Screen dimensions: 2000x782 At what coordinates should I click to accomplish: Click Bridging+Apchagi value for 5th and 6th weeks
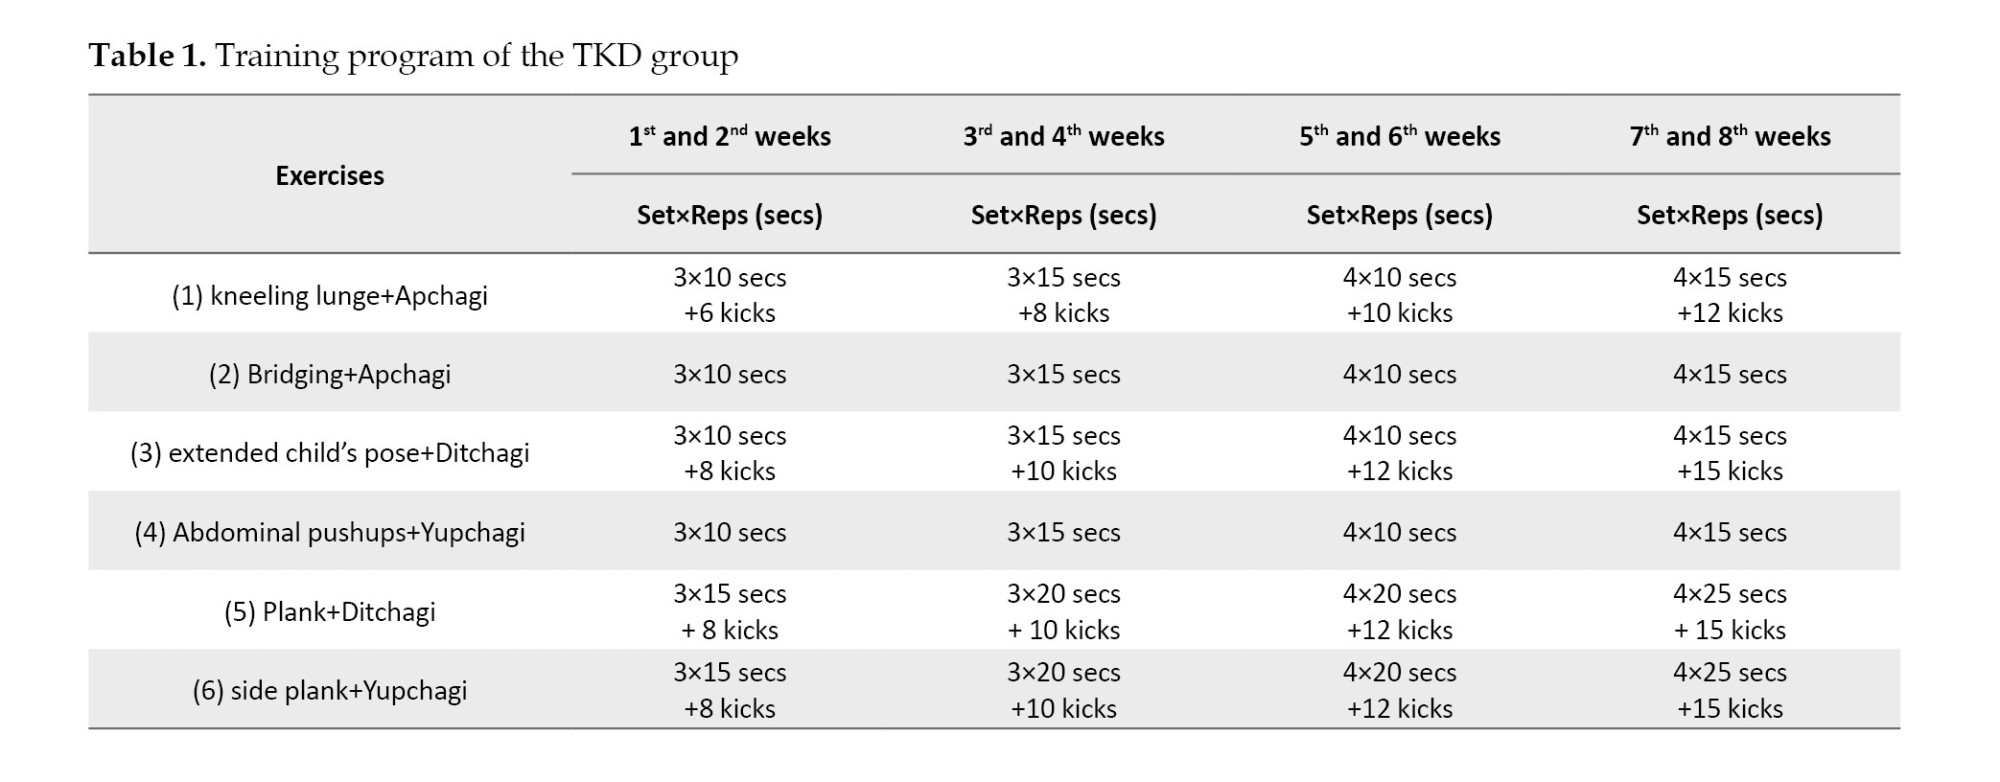(x=1399, y=374)
